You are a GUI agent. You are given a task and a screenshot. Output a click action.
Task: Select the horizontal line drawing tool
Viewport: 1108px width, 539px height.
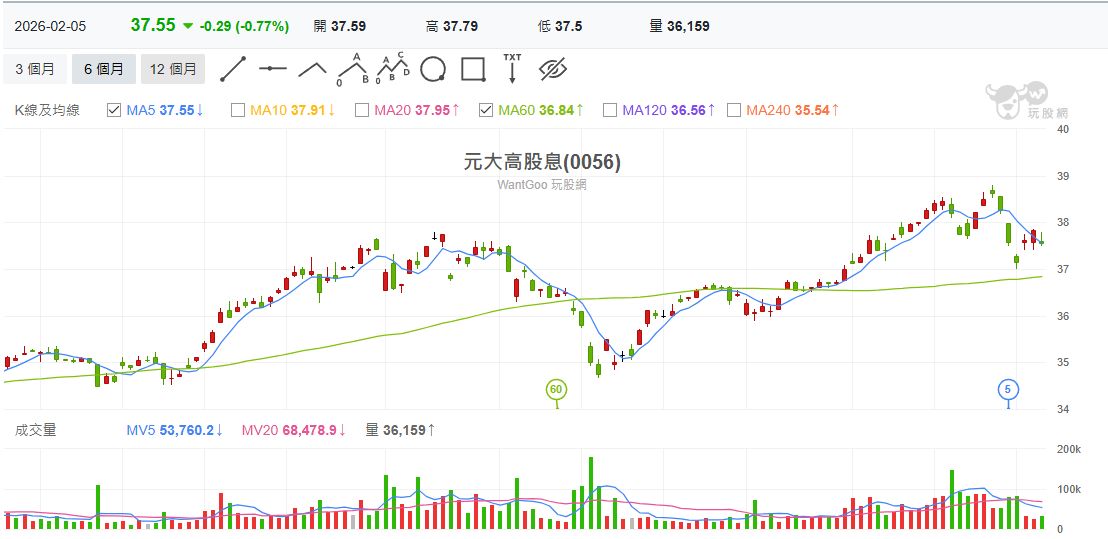click(272, 69)
